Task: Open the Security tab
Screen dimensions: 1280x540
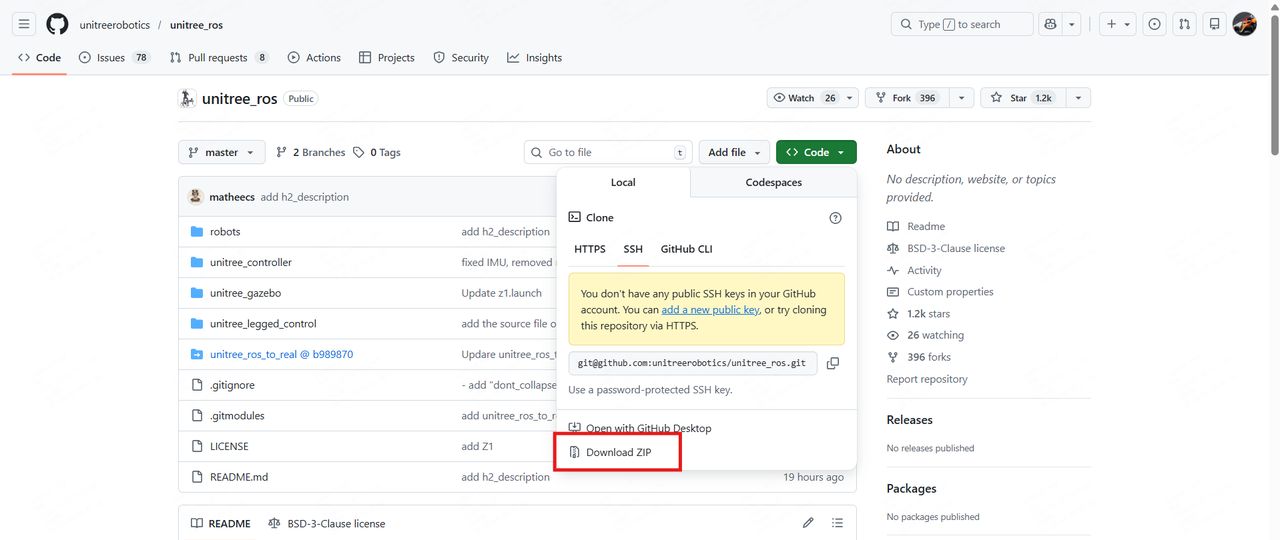Action: [x=461, y=58]
